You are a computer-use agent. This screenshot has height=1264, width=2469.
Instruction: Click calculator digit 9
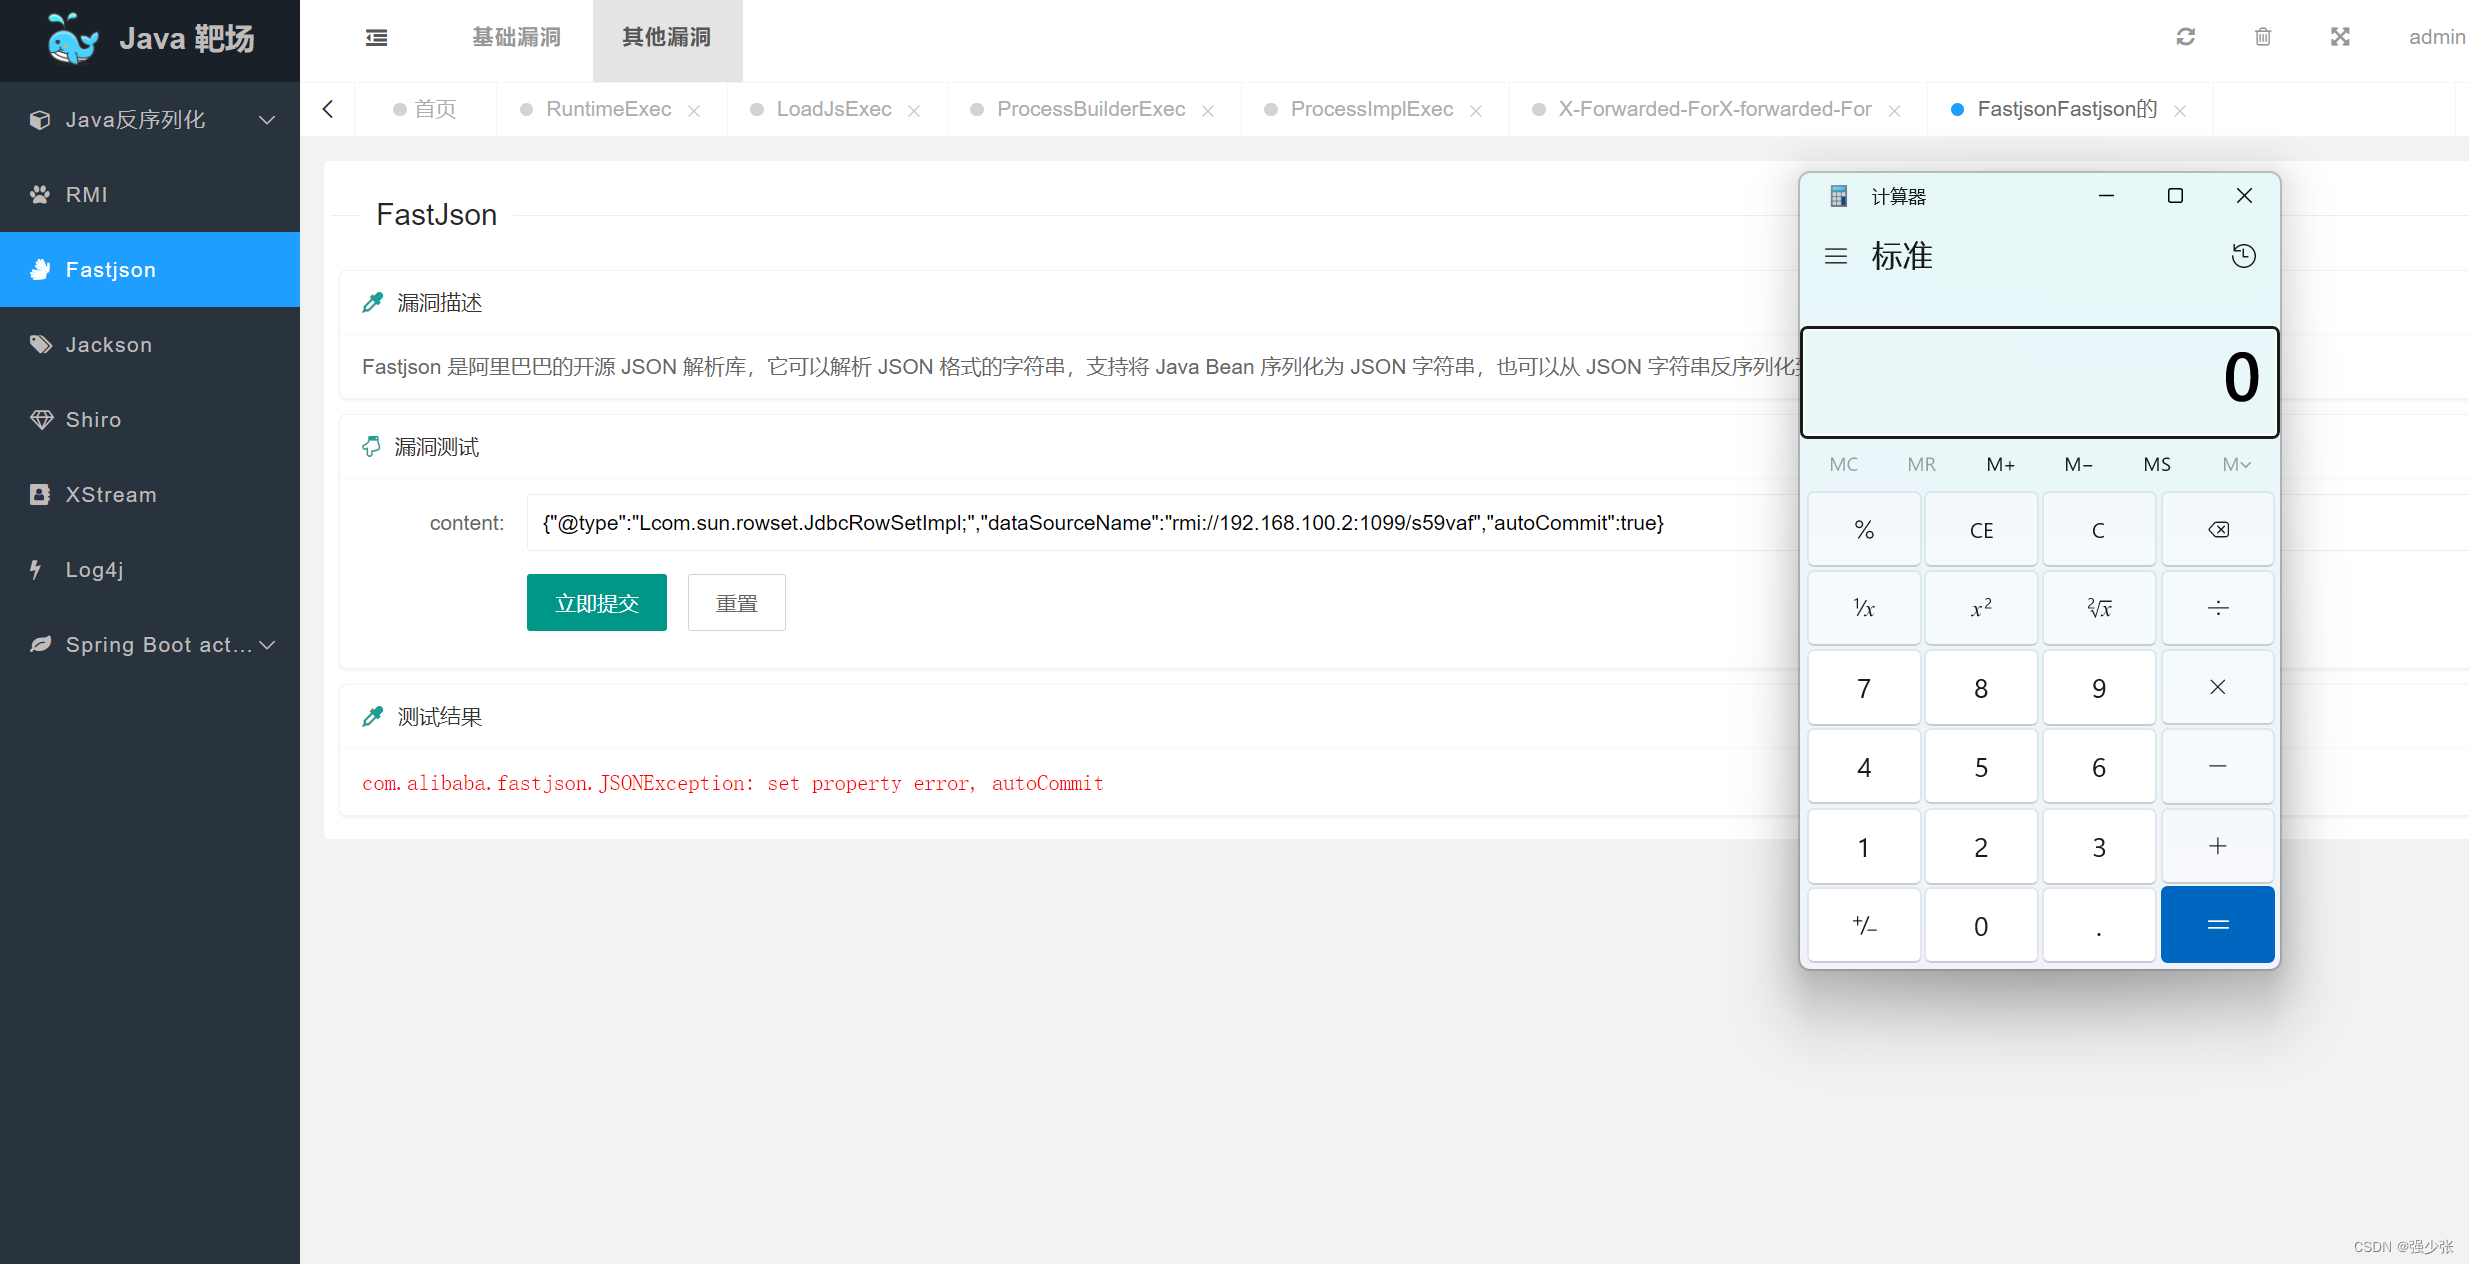(2099, 687)
